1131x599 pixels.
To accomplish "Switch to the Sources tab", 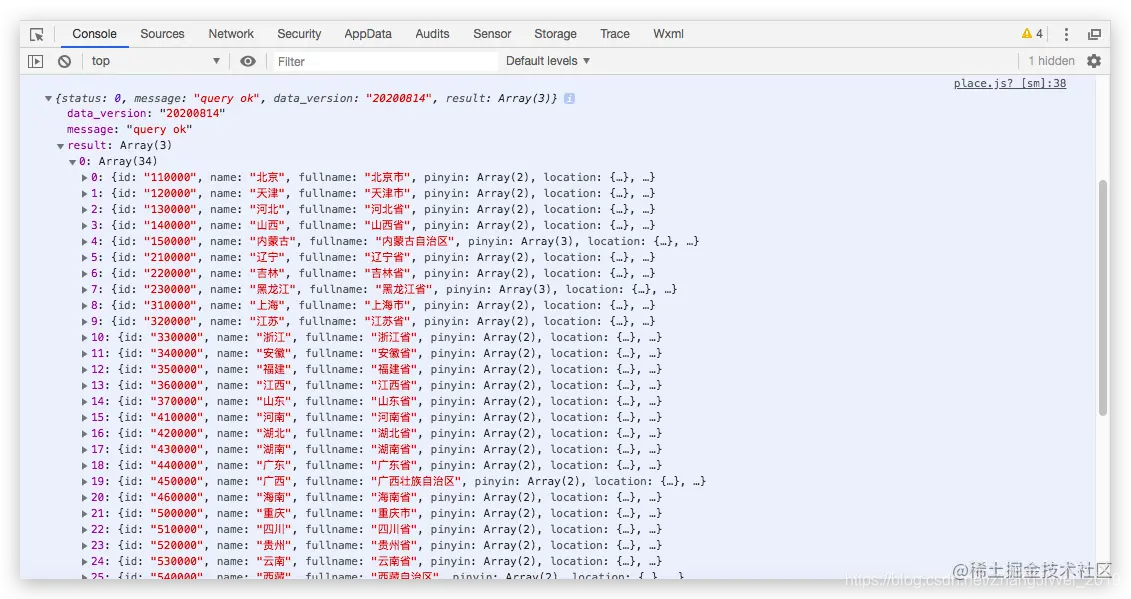I will point(162,34).
